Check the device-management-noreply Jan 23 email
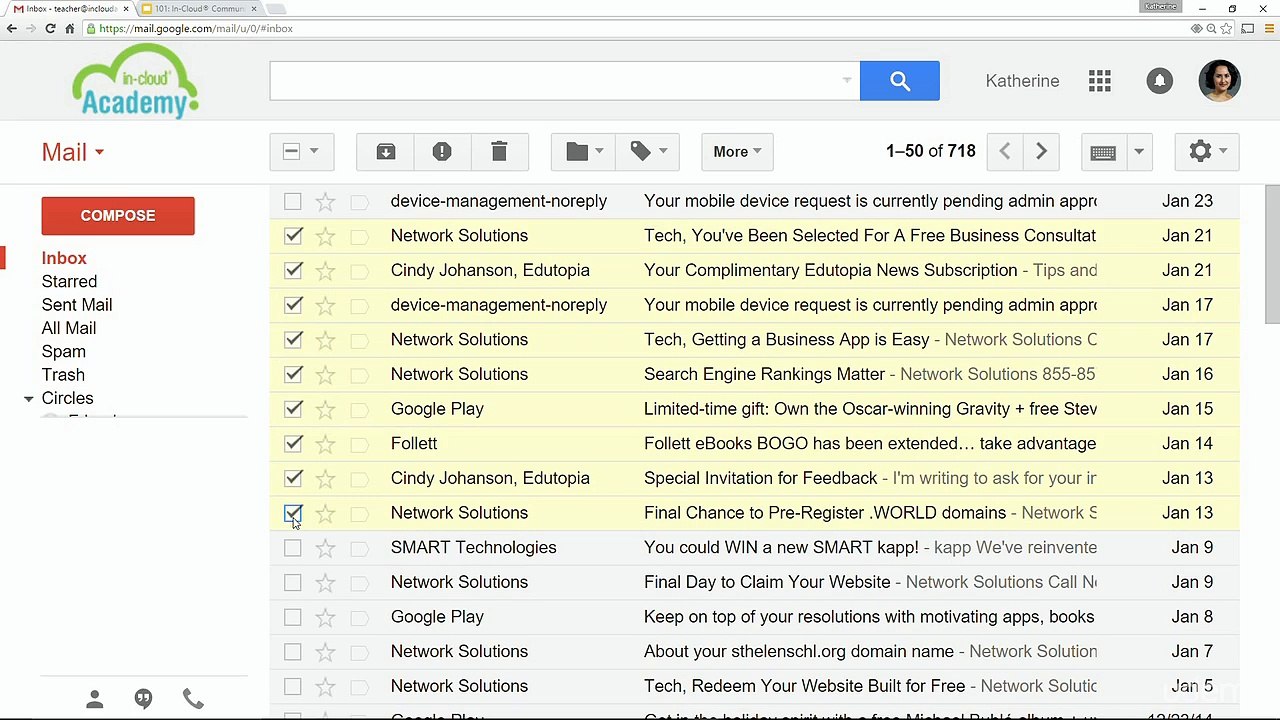The height and width of the screenshot is (720, 1280). click(x=293, y=201)
